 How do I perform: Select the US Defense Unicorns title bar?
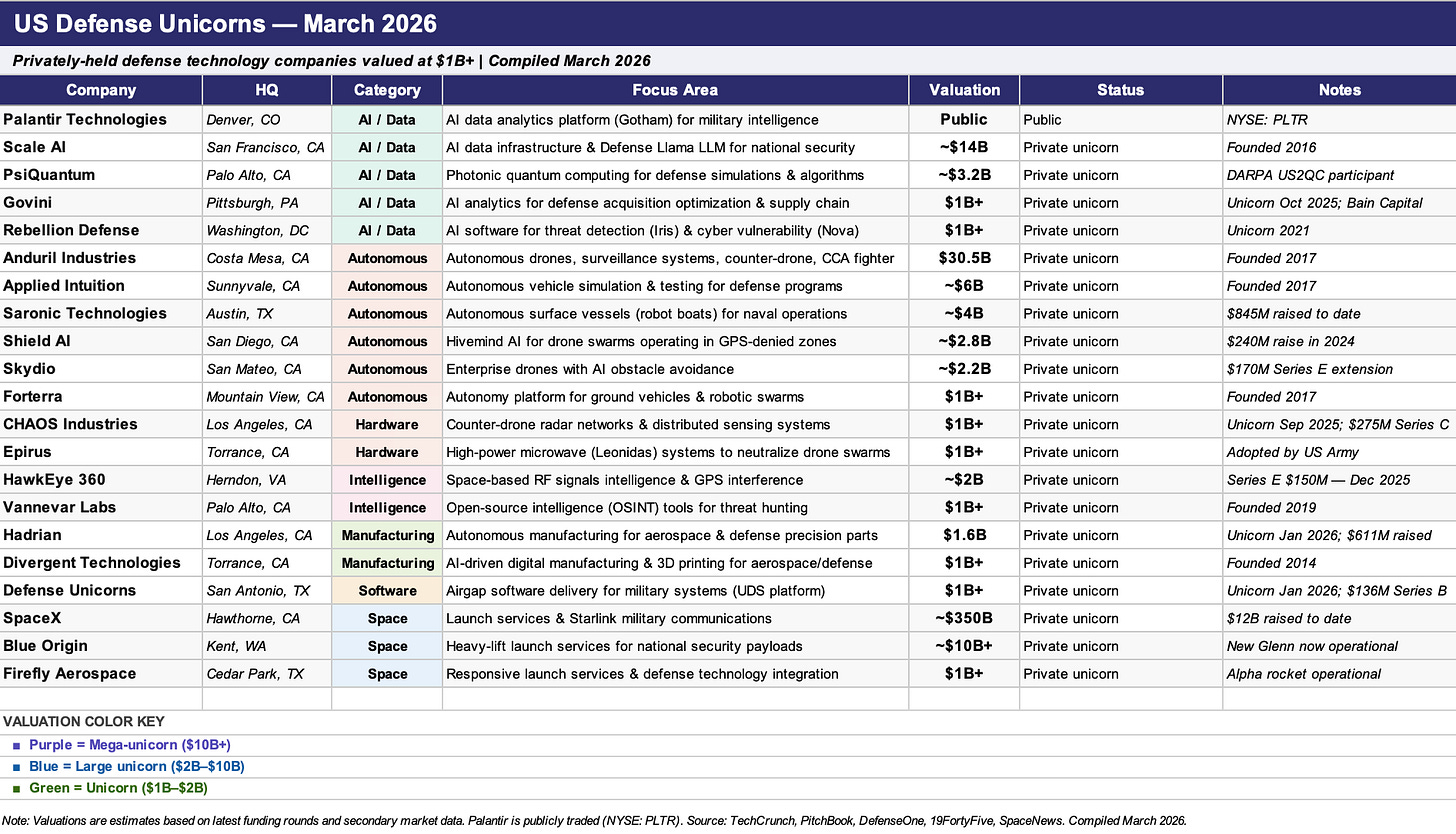728,23
